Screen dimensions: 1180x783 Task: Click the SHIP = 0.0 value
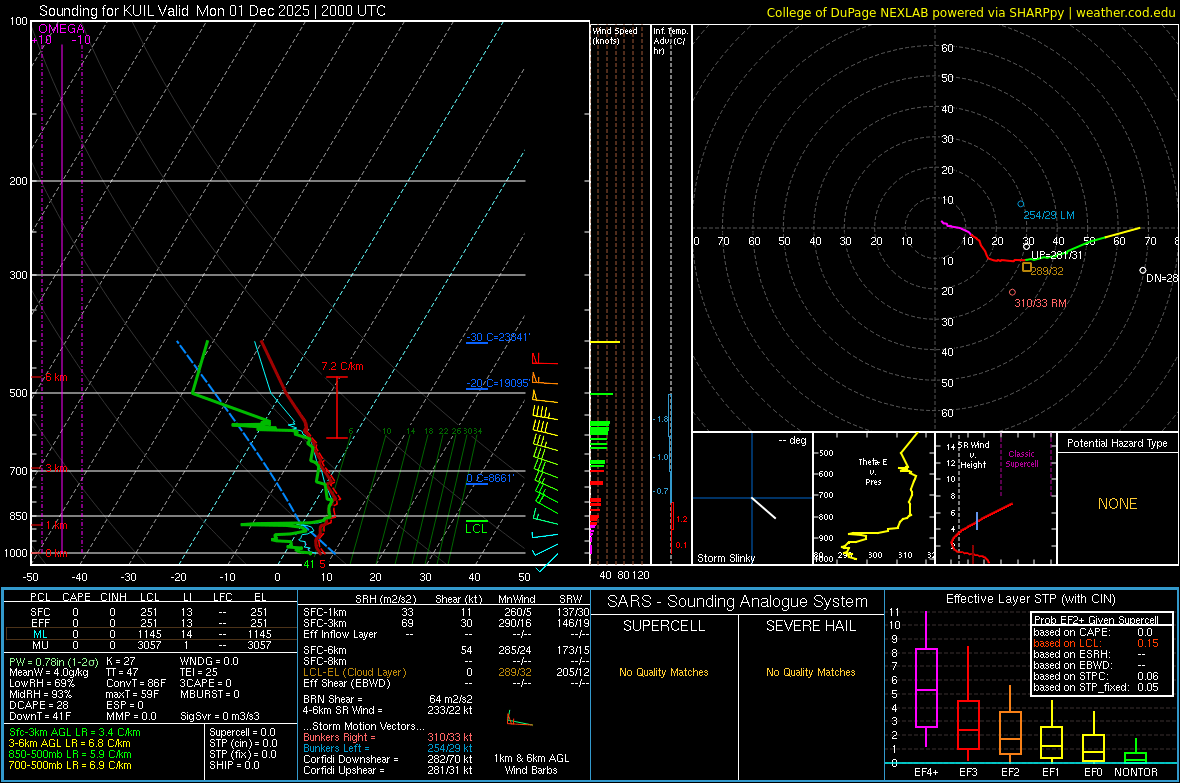click(234, 766)
